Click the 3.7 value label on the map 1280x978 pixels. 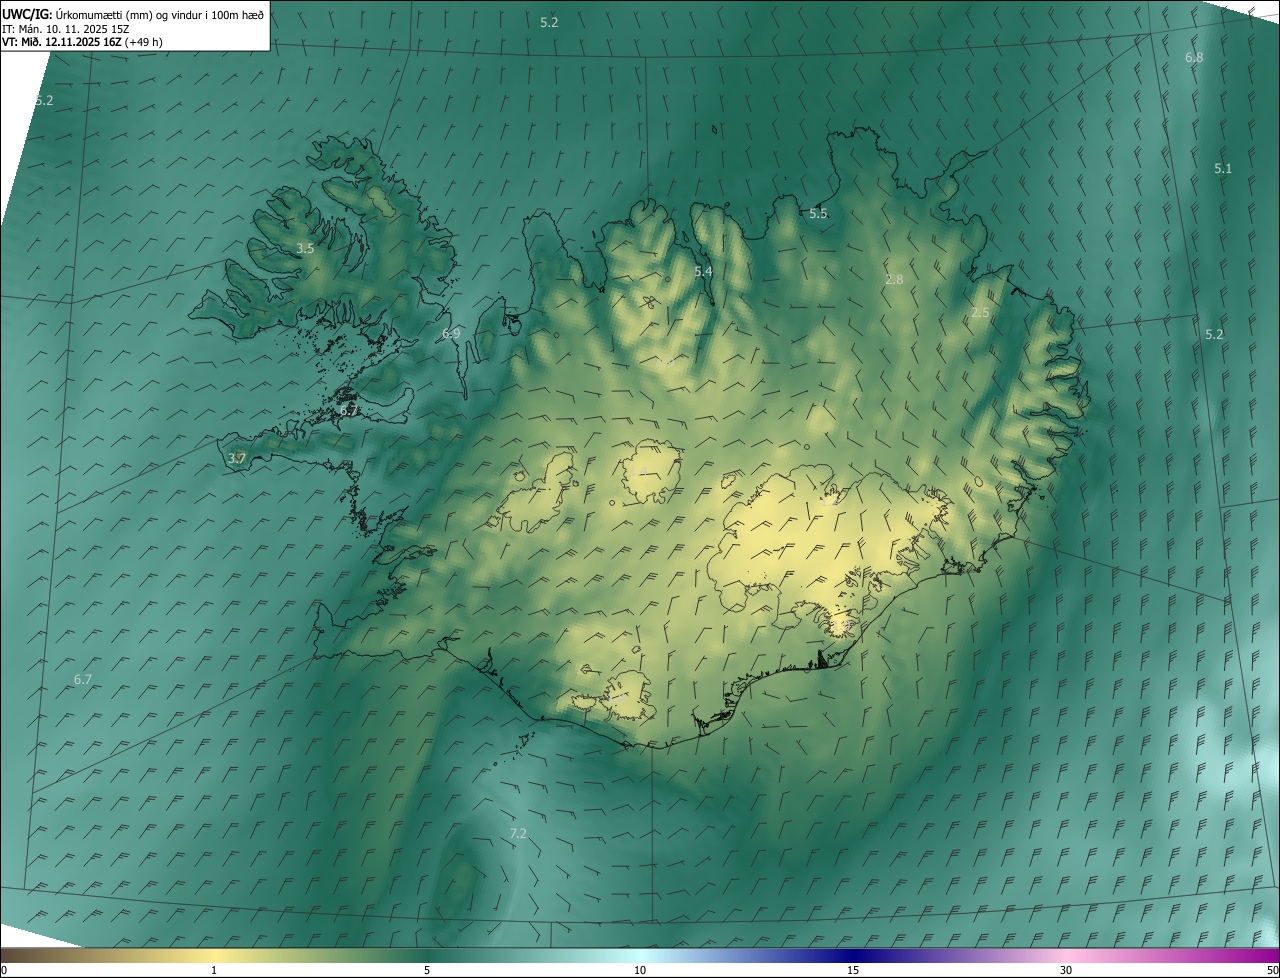pyautogui.click(x=236, y=459)
